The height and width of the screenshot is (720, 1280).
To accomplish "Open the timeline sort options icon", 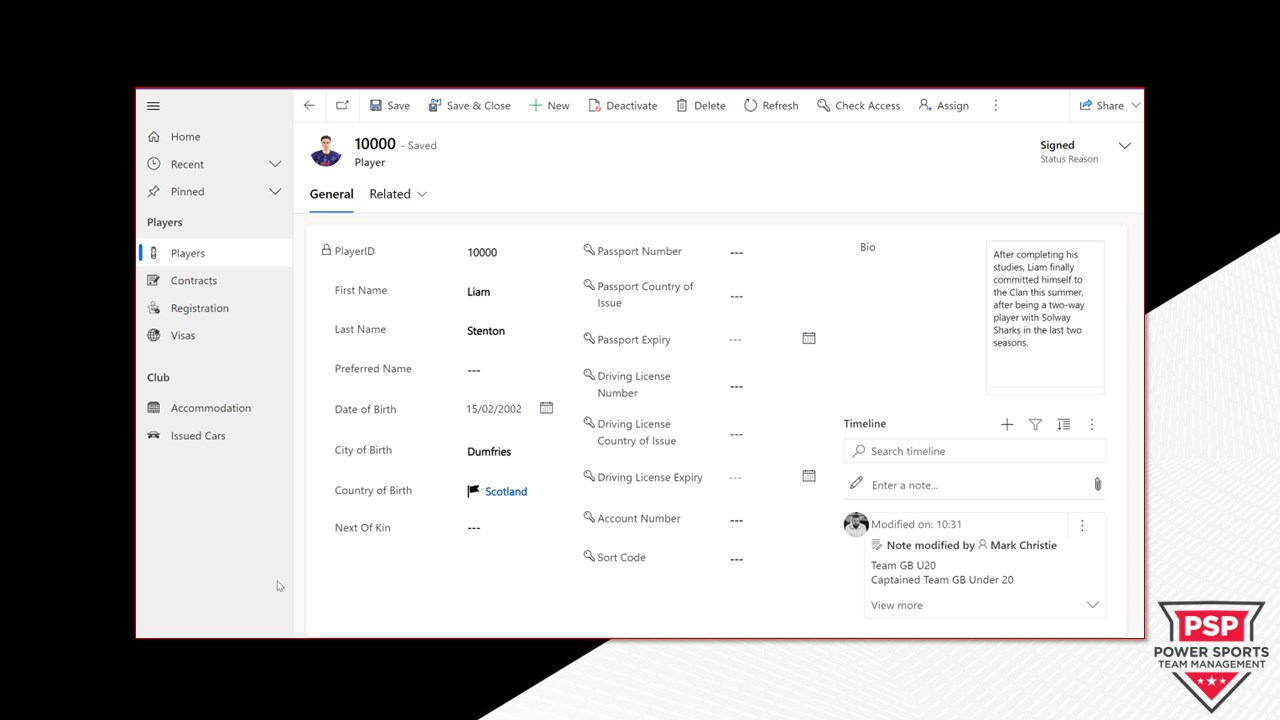I will click(x=1064, y=424).
